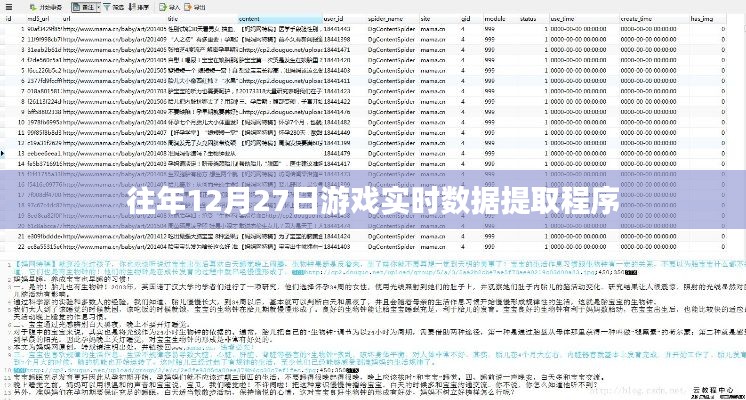Open the hamburger menu in the toolbar
This screenshot has width=746, height=400.
coord(9,7)
